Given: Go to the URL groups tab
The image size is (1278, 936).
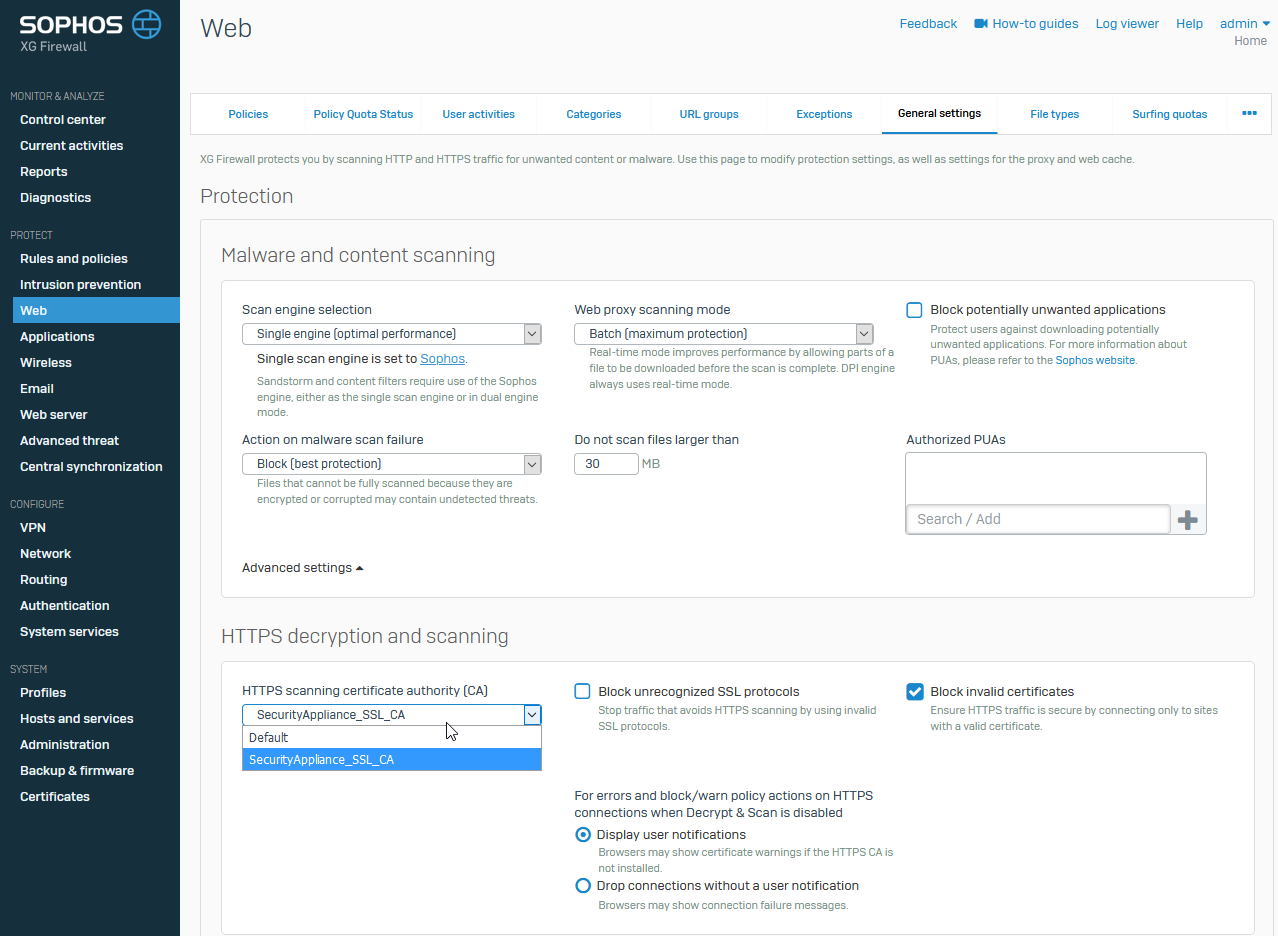Looking at the screenshot, I should [708, 114].
